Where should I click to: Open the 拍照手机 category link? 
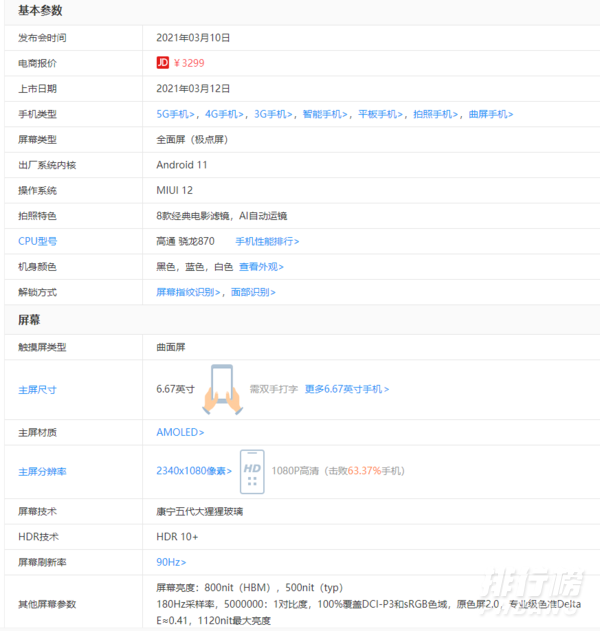[435, 114]
